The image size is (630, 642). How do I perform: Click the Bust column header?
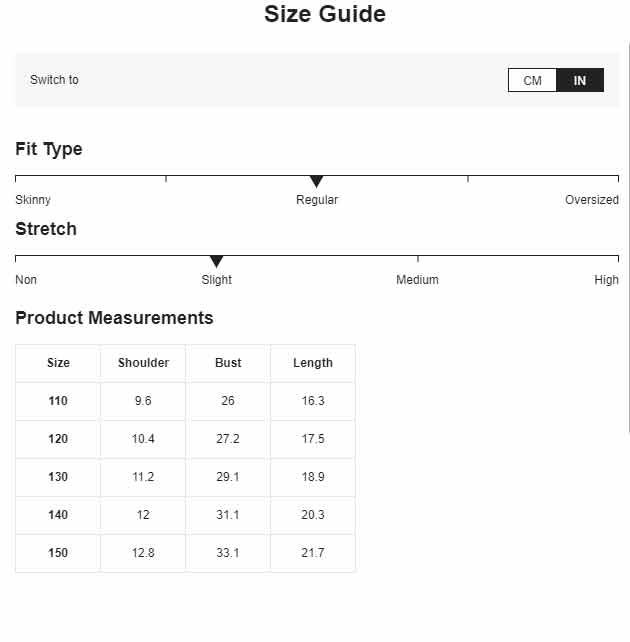click(x=228, y=363)
